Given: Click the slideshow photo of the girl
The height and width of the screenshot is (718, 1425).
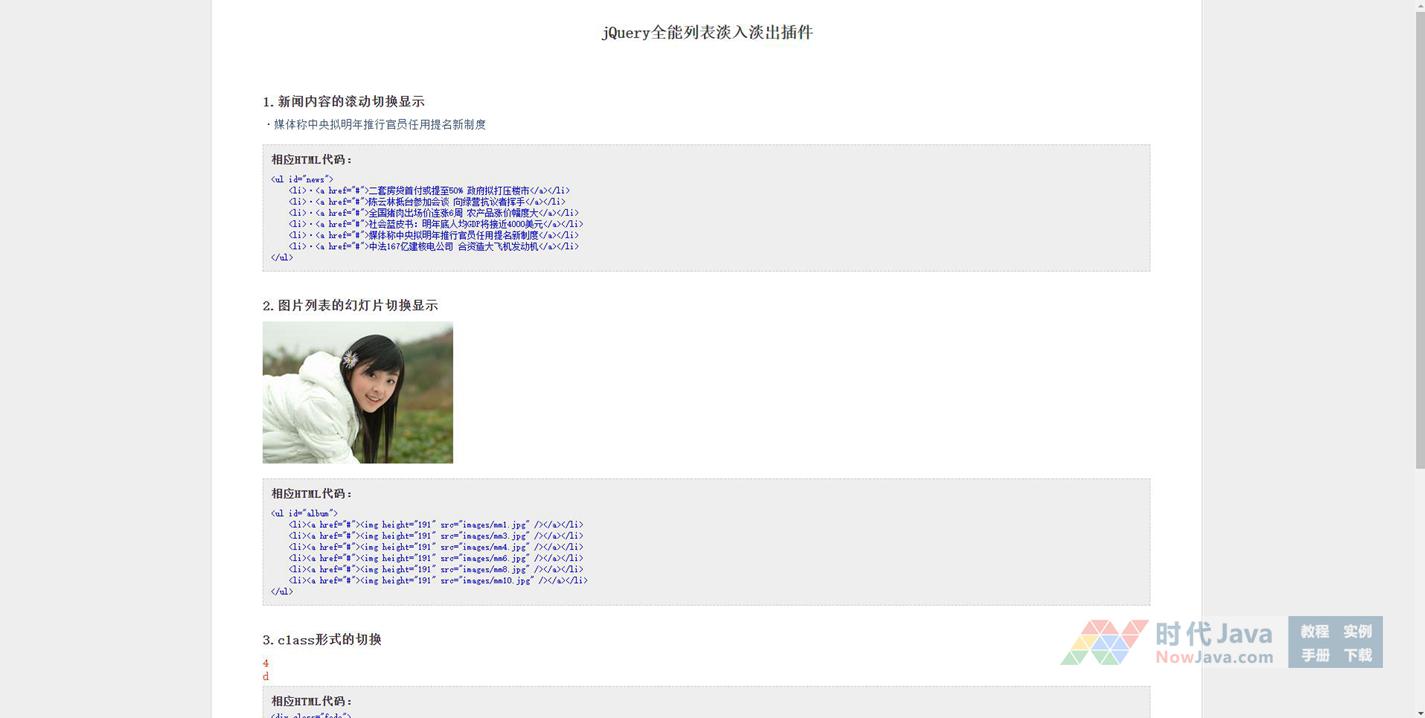Looking at the screenshot, I should pyautogui.click(x=357, y=392).
